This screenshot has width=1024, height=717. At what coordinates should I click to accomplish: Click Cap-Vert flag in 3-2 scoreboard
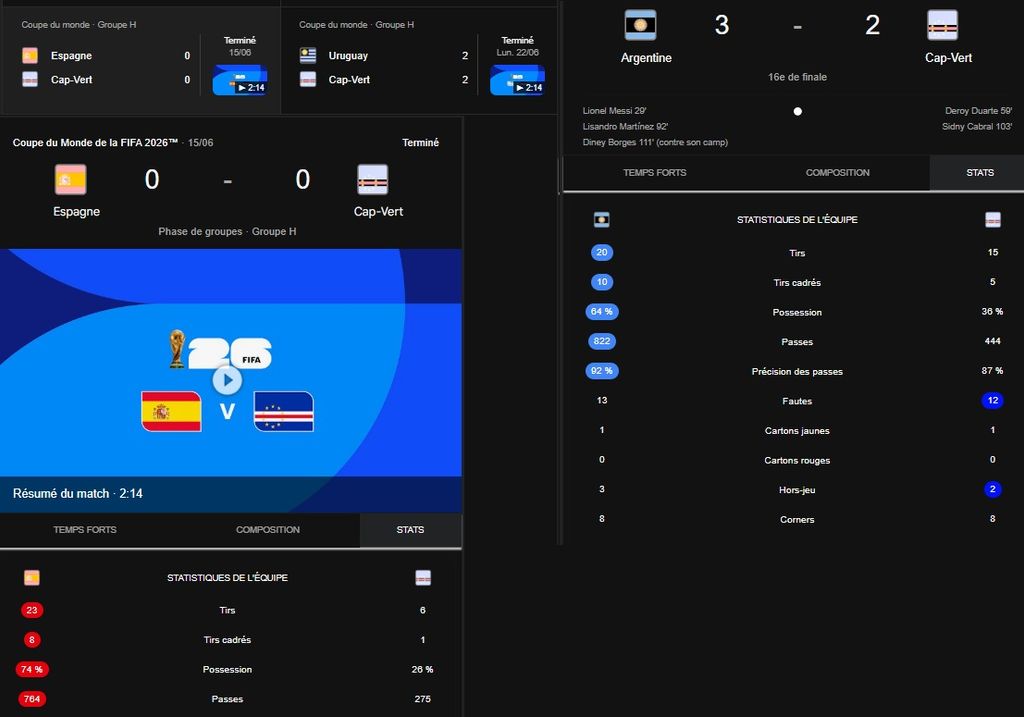(x=942, y=25)
